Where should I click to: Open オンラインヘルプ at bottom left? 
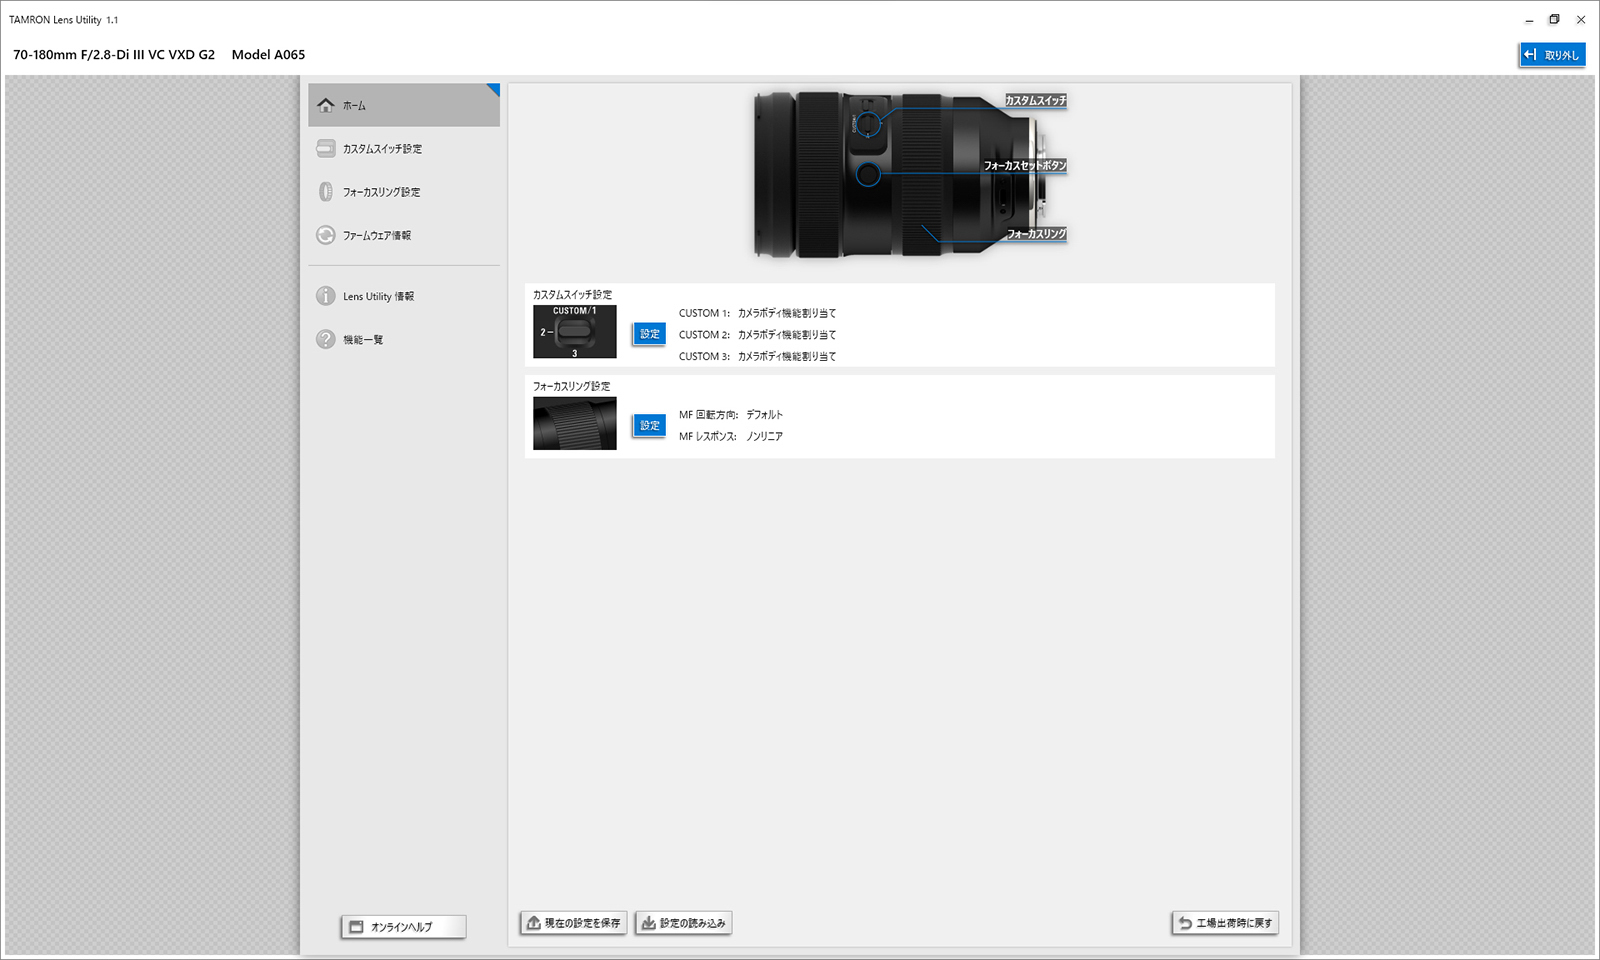pyautogui.click(x=403, y=926)
